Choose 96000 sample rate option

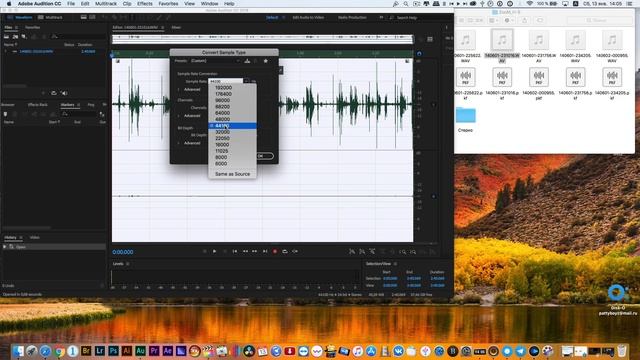232,100
